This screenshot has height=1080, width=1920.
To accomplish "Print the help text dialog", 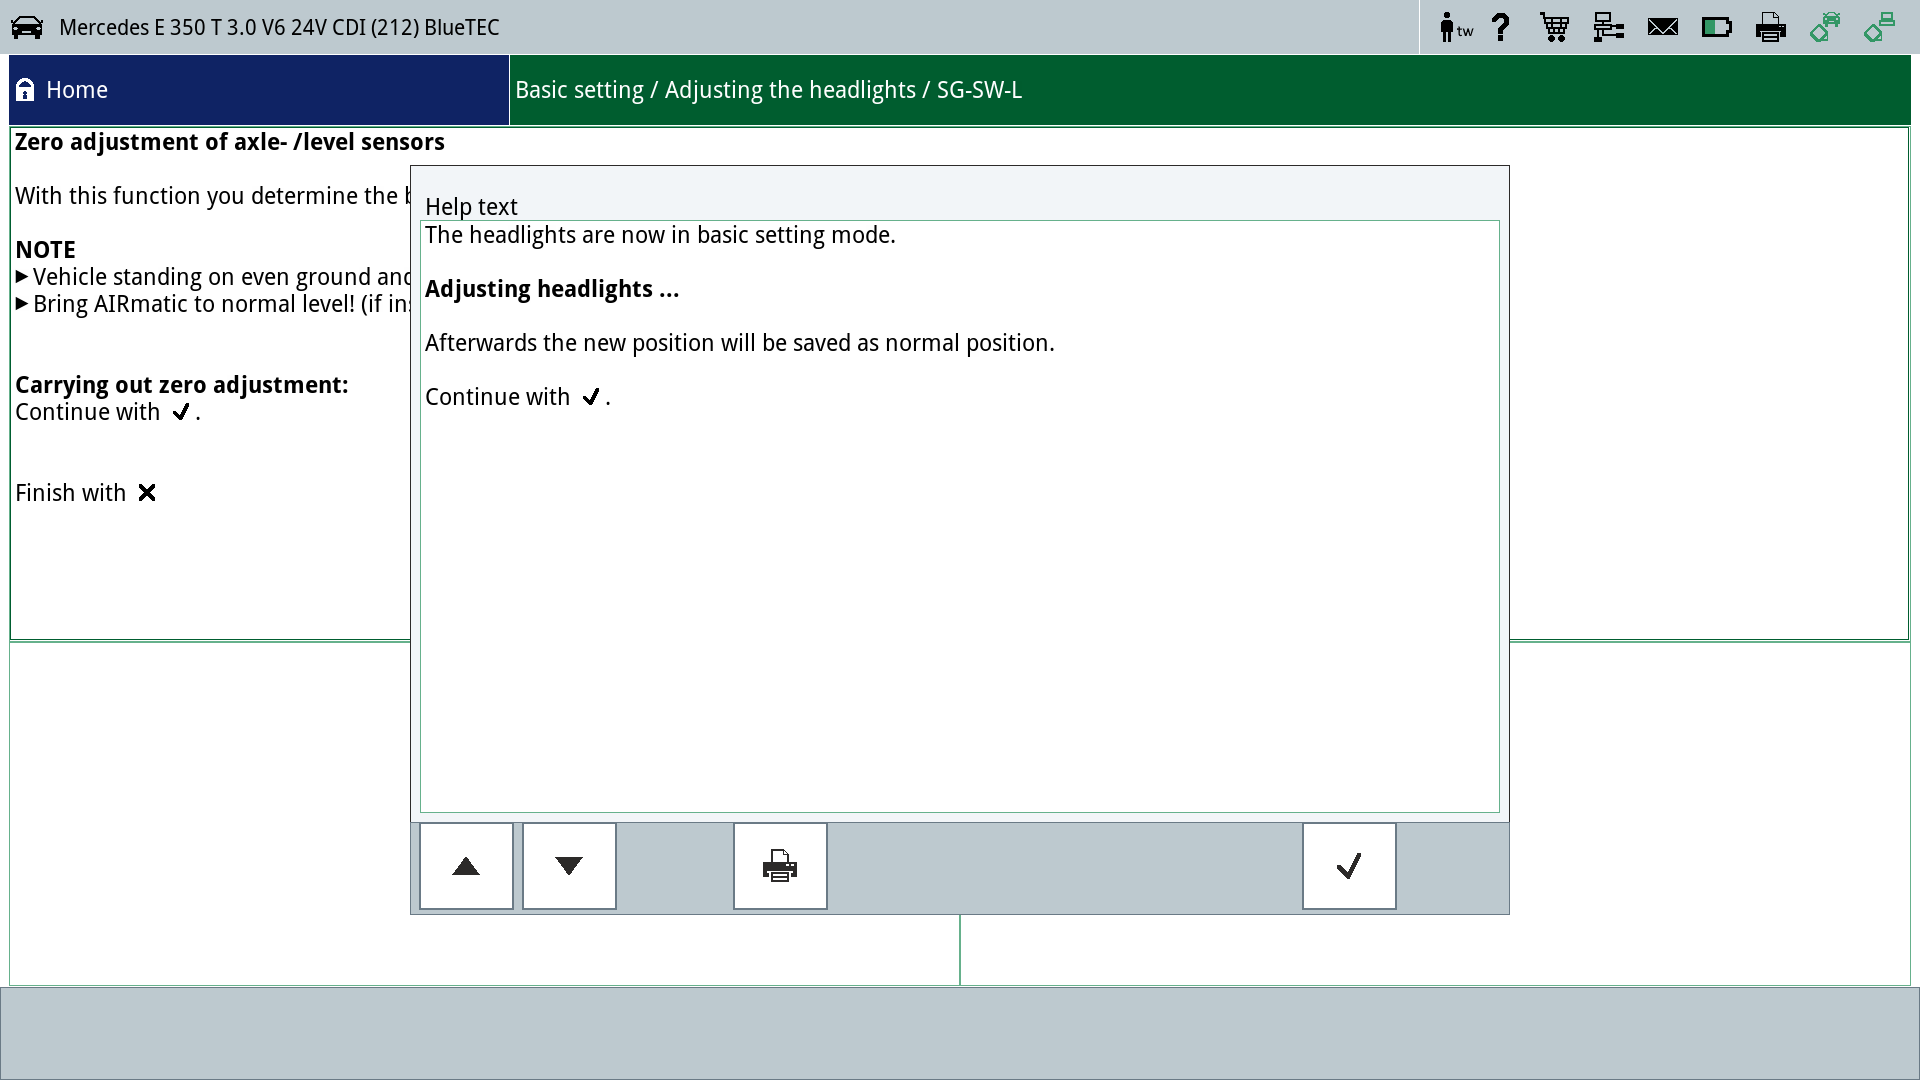I will coord(780,866).
